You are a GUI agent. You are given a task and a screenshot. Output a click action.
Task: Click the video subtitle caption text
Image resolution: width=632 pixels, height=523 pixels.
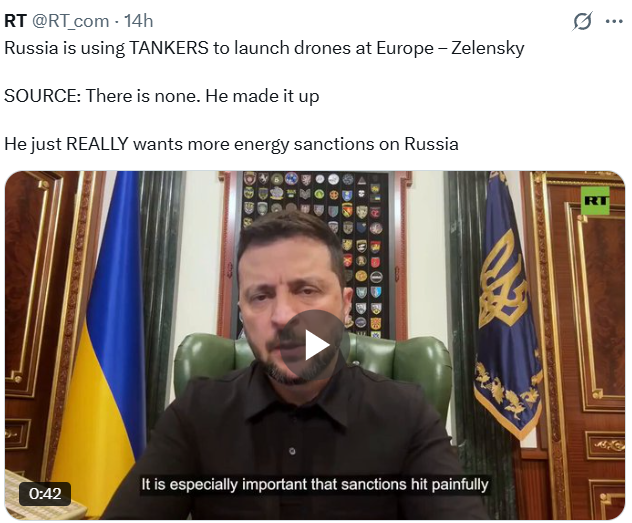tap(315, 484)
